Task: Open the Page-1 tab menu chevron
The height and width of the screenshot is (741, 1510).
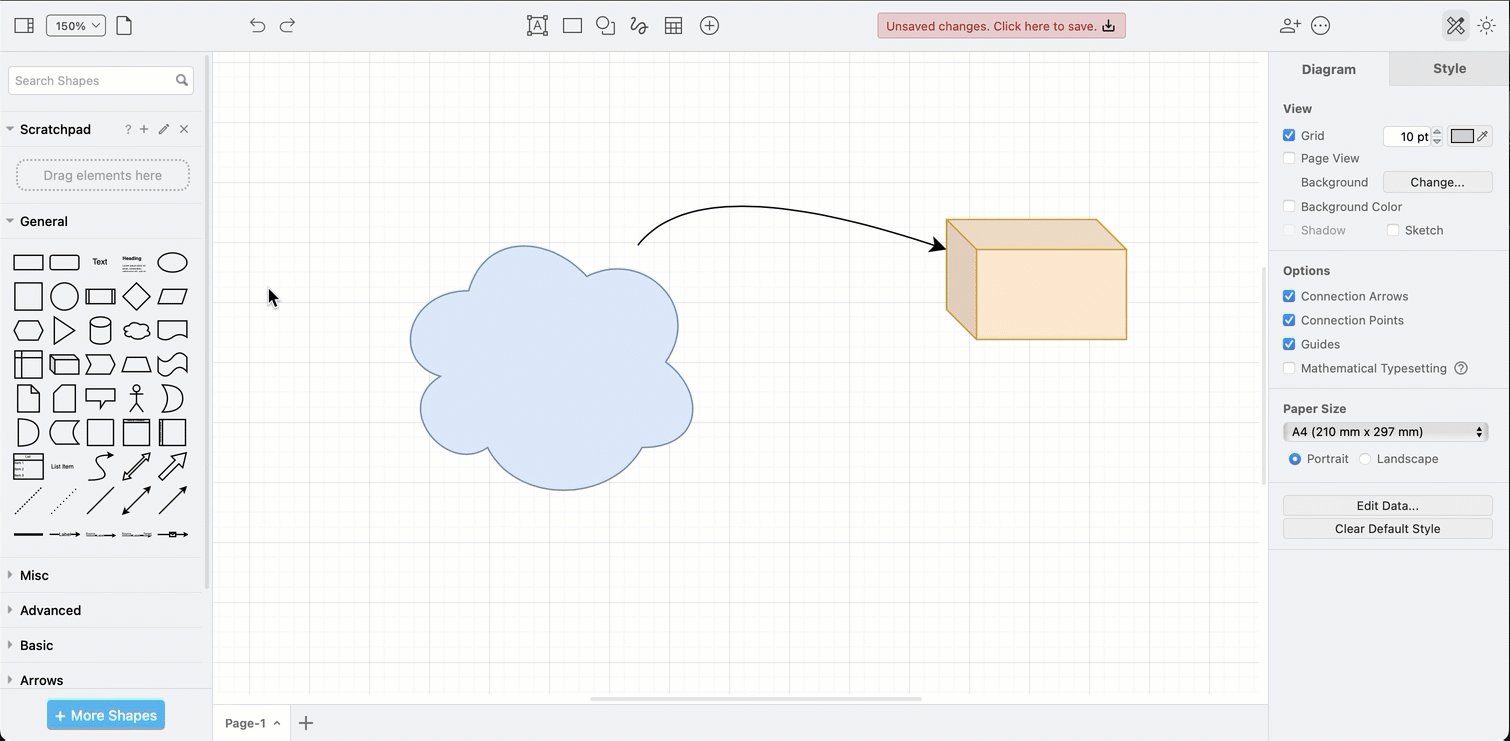Action: (277, 723)
